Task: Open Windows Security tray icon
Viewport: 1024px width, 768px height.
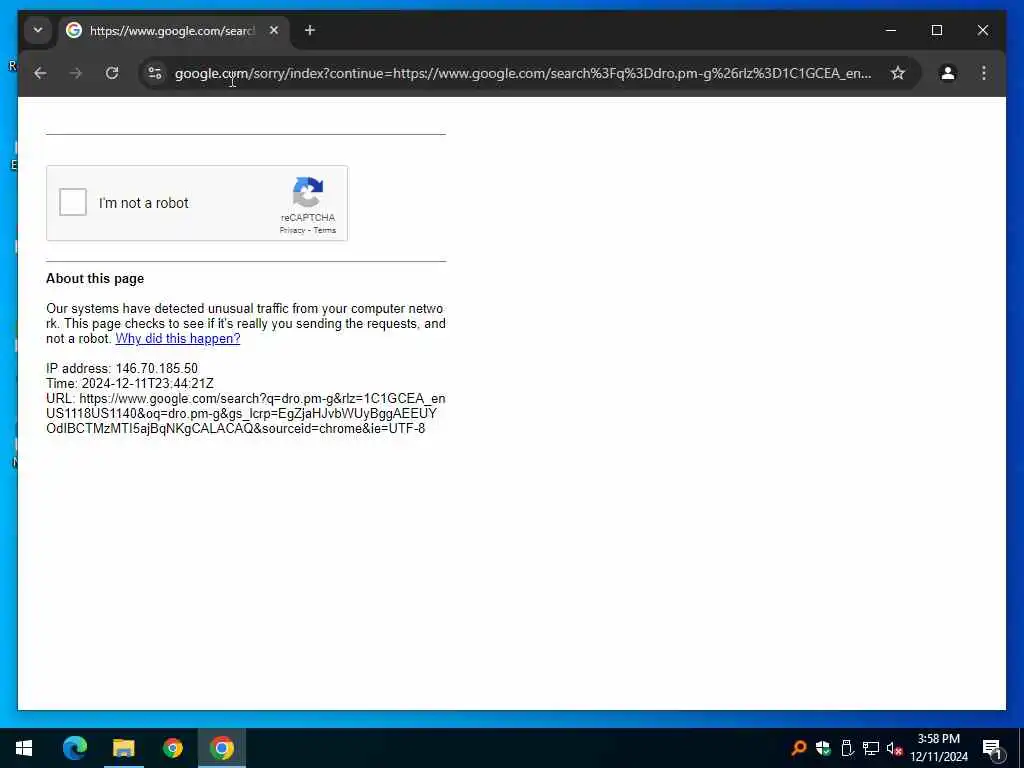Action: click(x=823, y=748)
